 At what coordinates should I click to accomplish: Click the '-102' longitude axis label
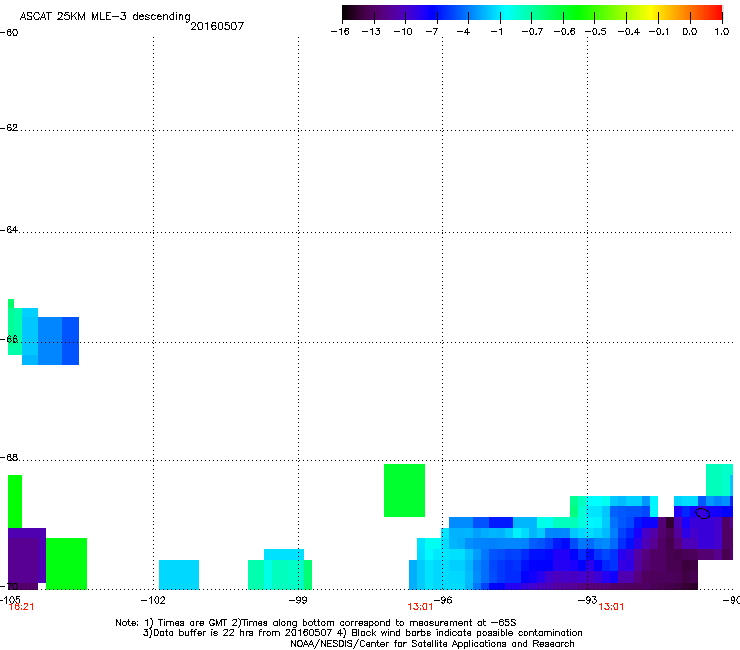pyautogui.click(x=153, y=600)
